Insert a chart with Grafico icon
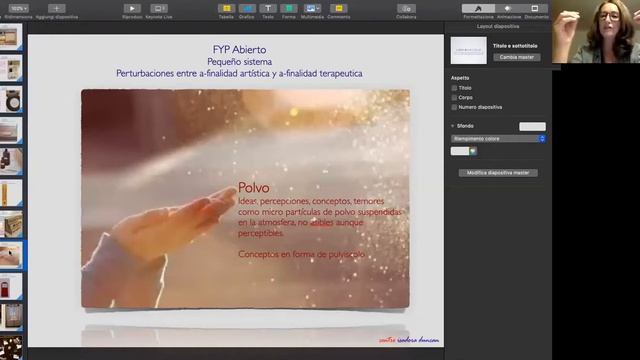 pyautogui.click(x=247, y=8)
